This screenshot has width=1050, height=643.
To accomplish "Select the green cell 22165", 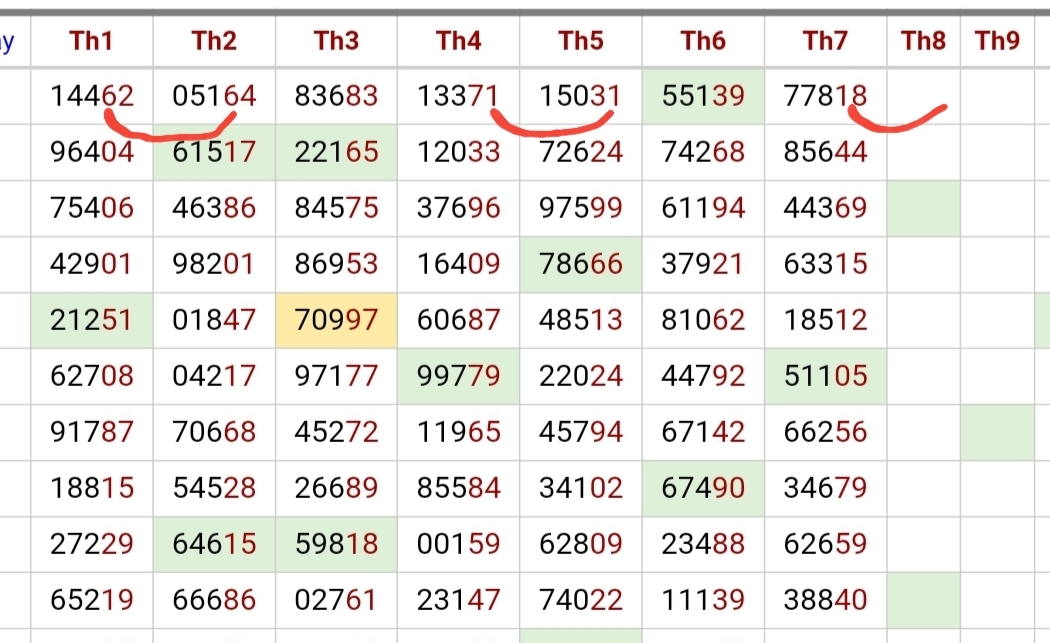I will point(336,152).
